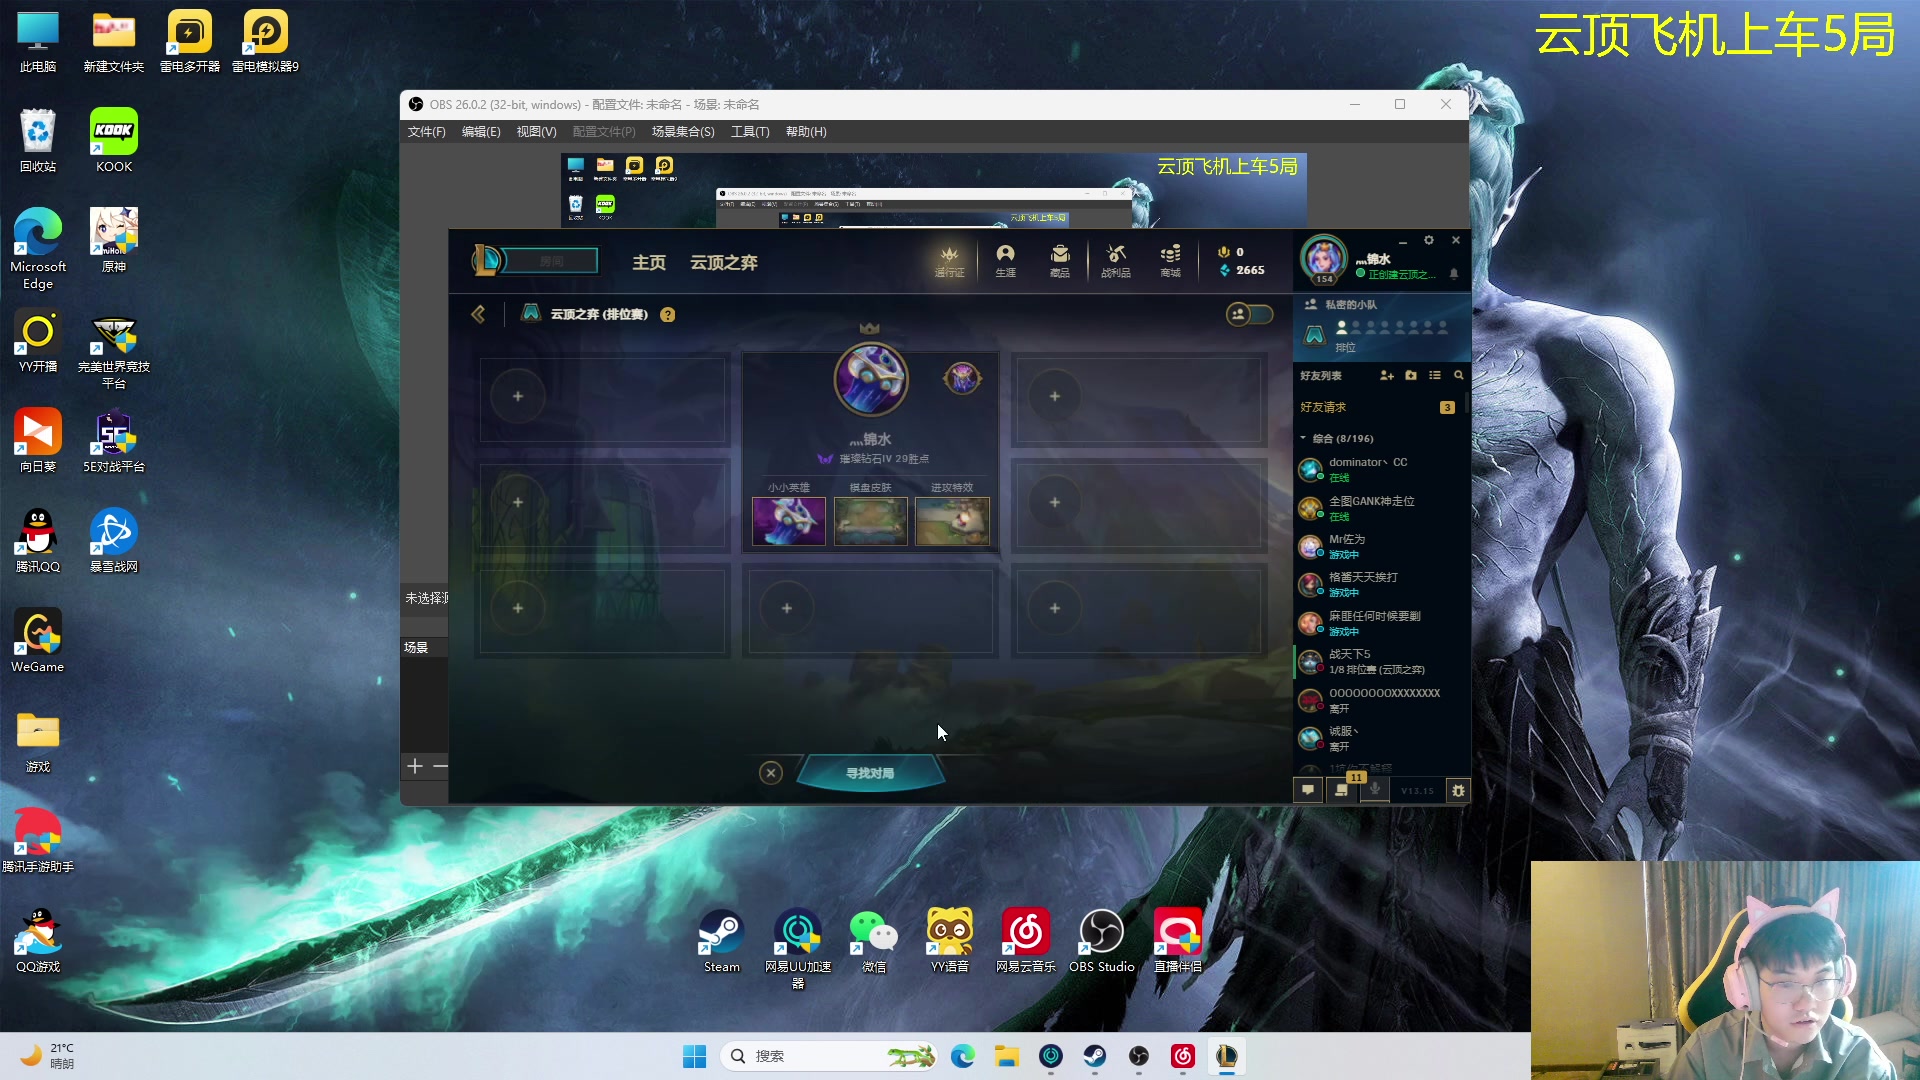Screen dimensions: 1920x1080
Task: Toggle the microphone mute button
Action: pyautogui.click(x=1375, y=790)
